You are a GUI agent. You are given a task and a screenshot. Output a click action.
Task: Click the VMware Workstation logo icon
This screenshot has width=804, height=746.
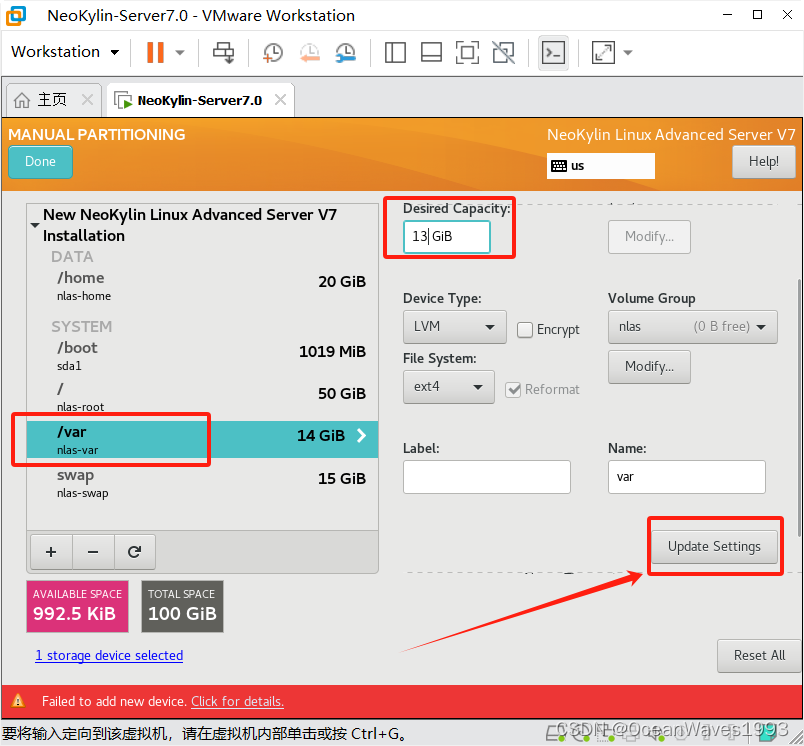[16, 16]
